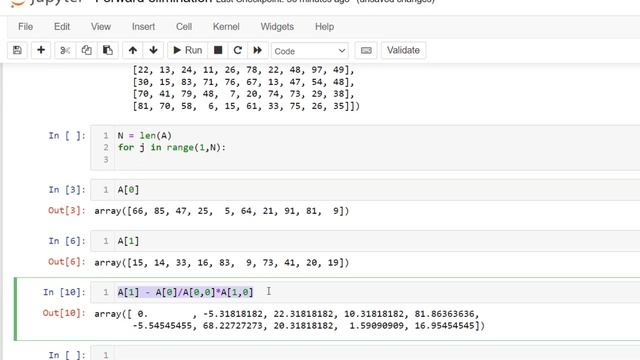Save the notebook with the floppy disk icon

[x=17, y=50]
